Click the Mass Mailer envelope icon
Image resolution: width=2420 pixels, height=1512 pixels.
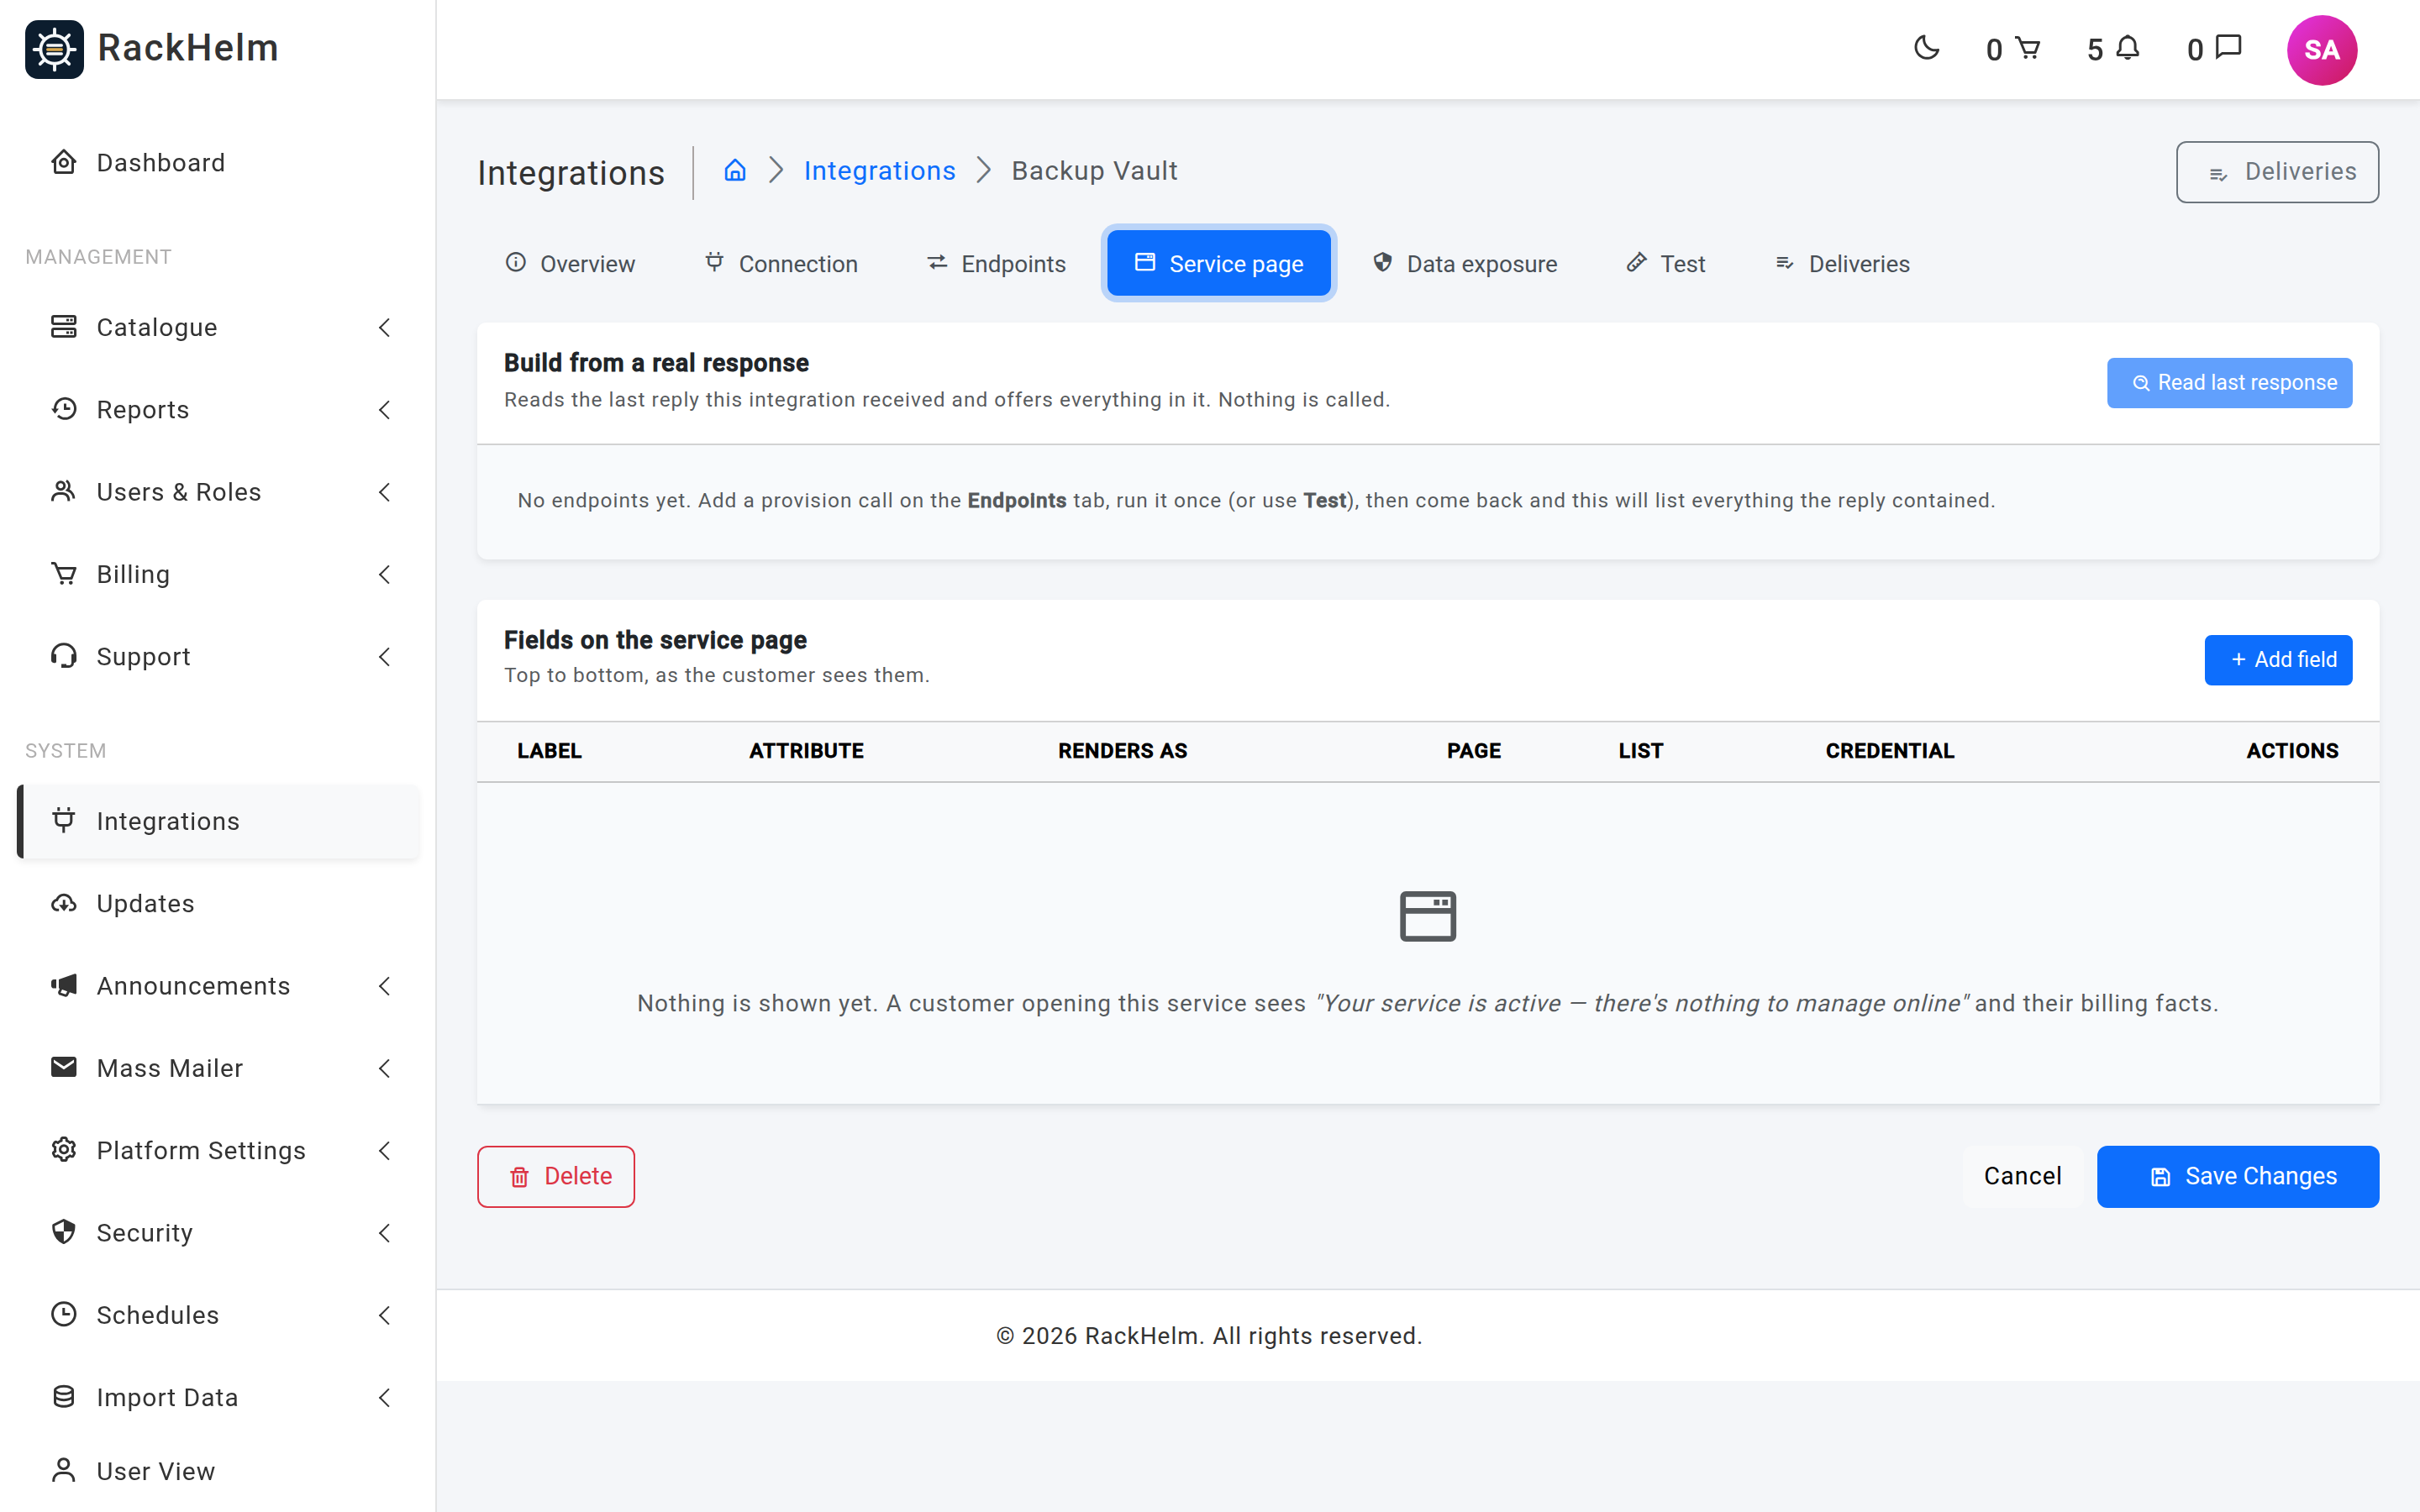click(x=64, y=1067)
